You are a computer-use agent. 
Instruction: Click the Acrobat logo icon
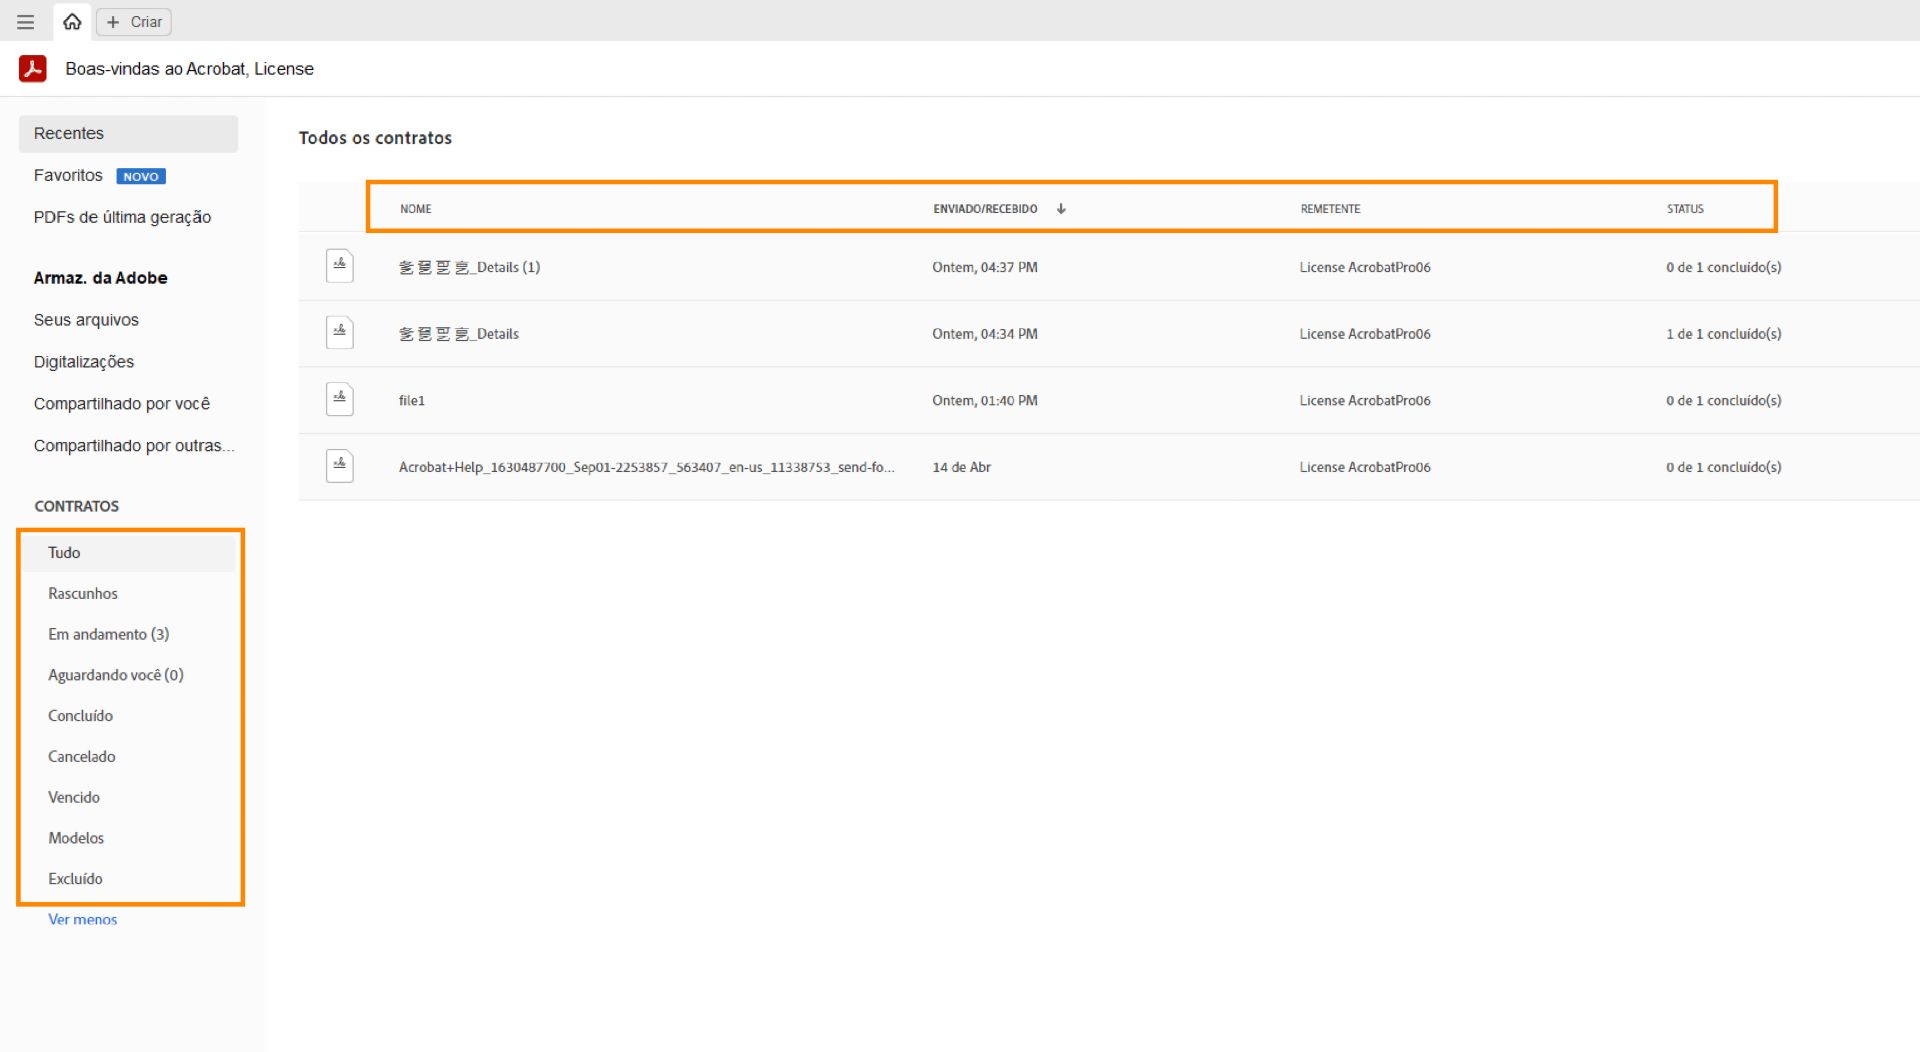tap(33, 68)
